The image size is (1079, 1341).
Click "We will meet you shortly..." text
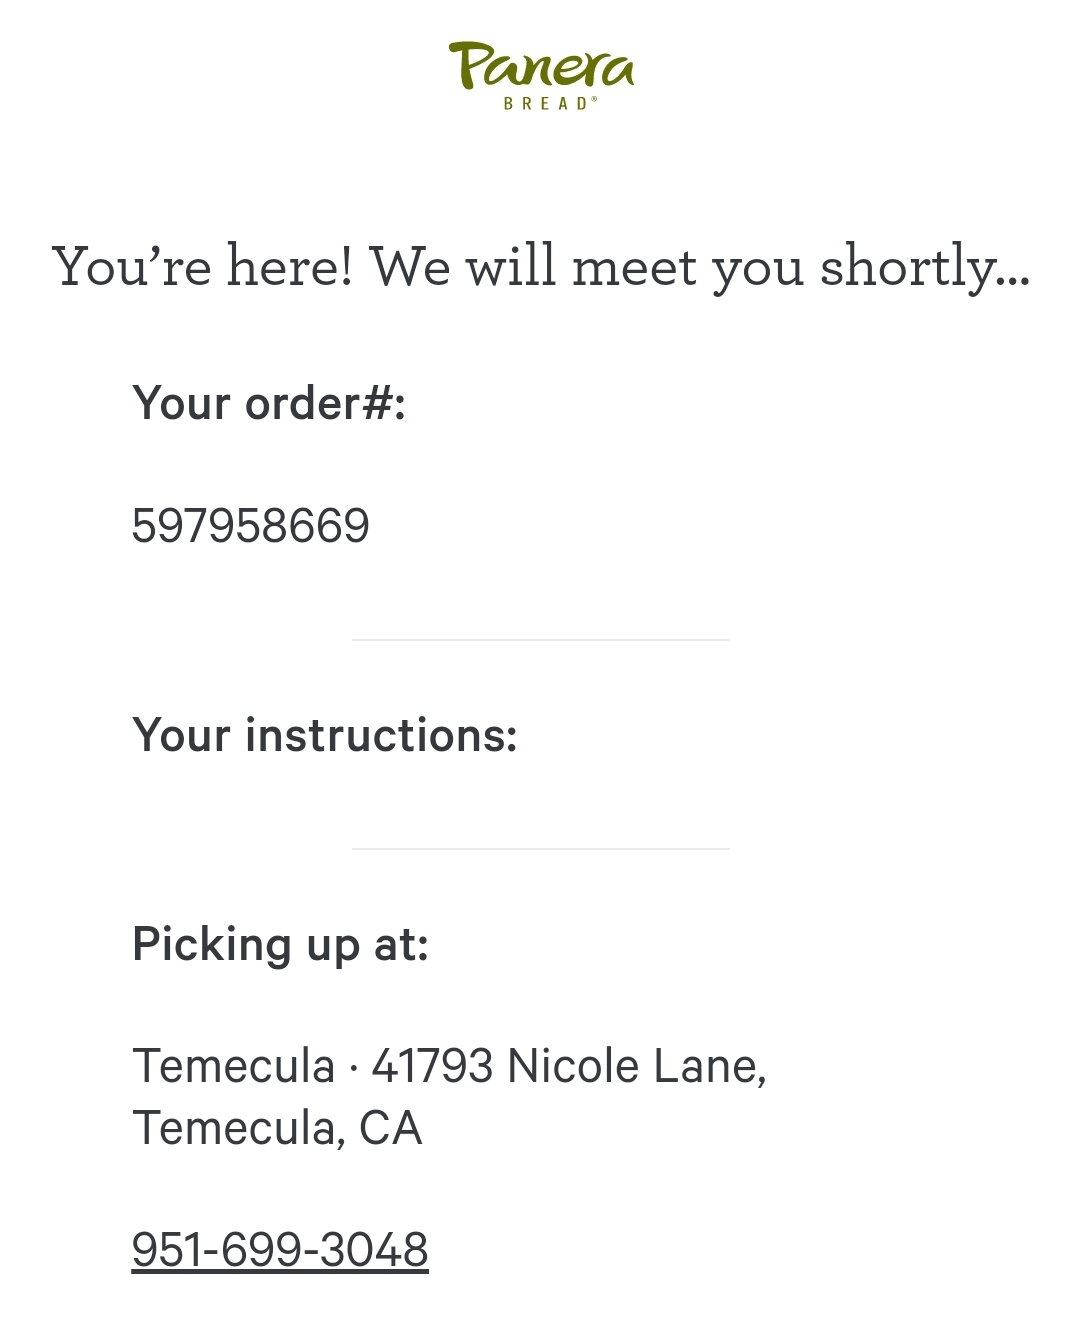coord(700,267)
